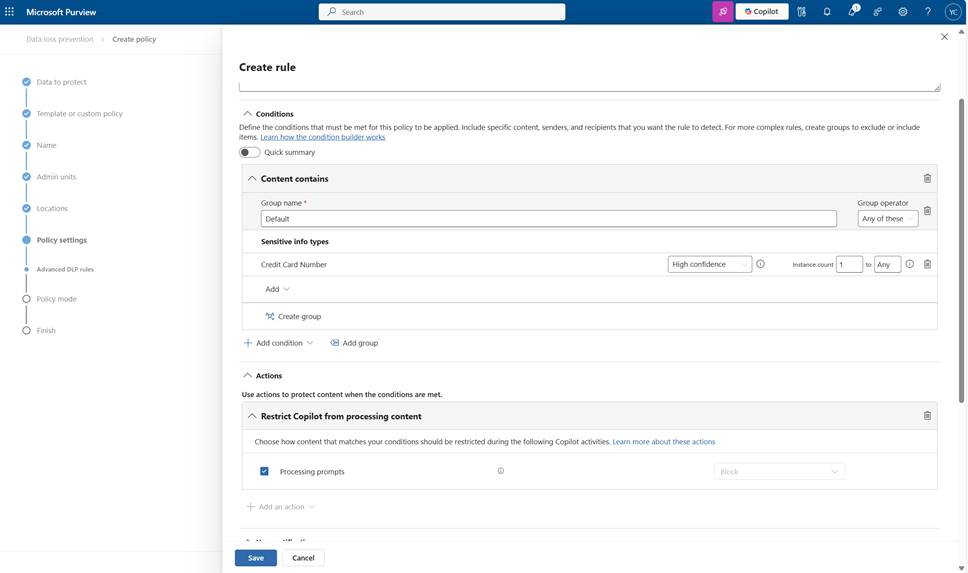Image resolution: width=968 pixels, height=573 pixels.
Task: Go to Locations step in wizard
Action: click(52, 209)
